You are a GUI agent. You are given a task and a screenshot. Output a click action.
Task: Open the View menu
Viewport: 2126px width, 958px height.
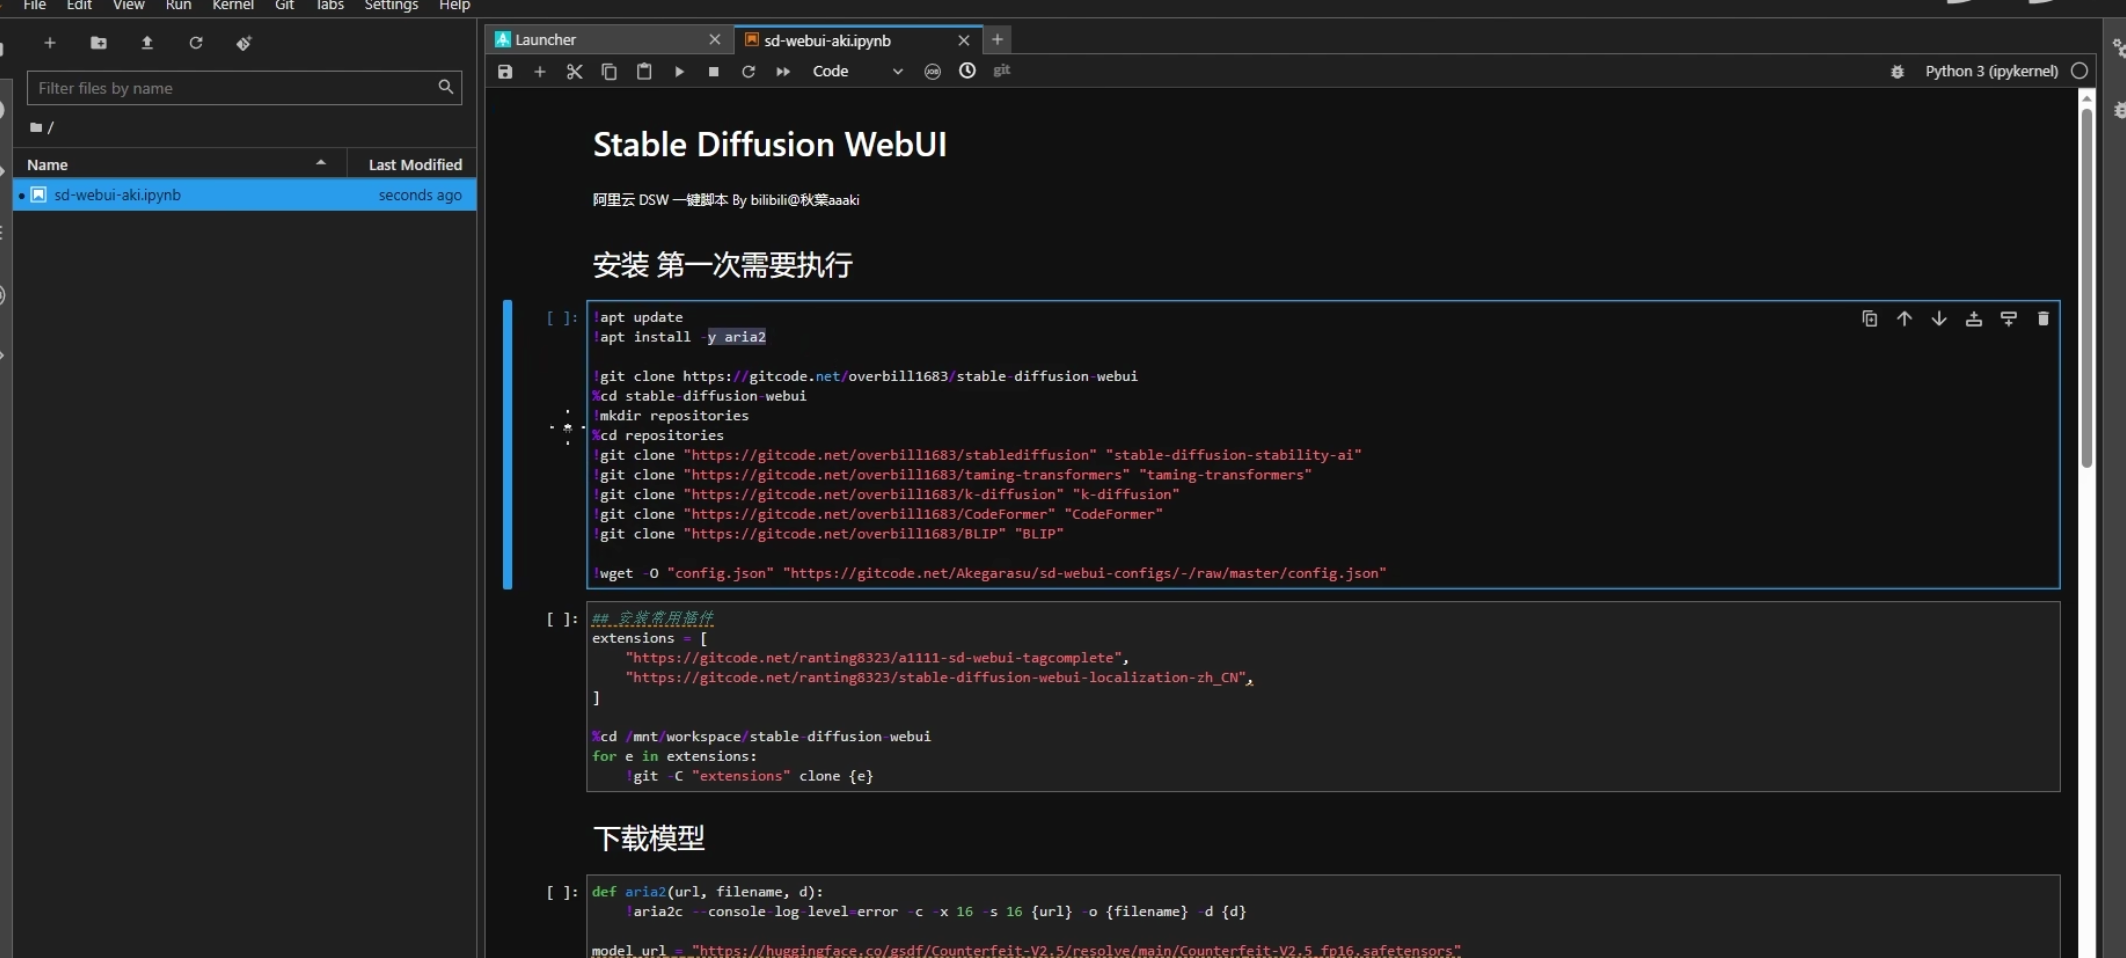[128, 5]
